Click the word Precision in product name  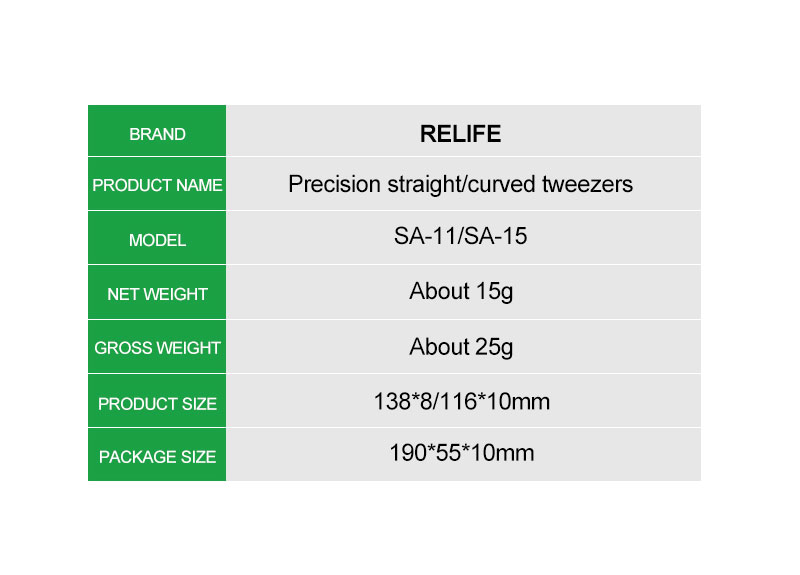tap(334, 185)
